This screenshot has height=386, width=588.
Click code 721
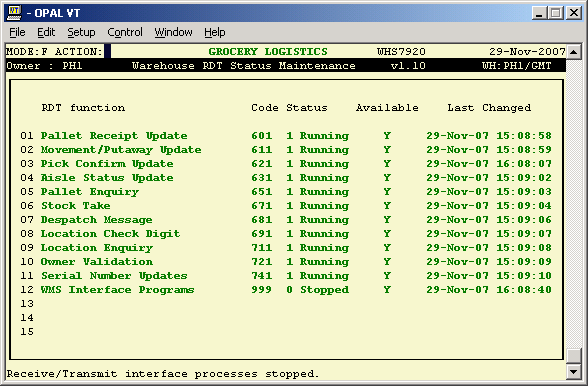[261, 262]
